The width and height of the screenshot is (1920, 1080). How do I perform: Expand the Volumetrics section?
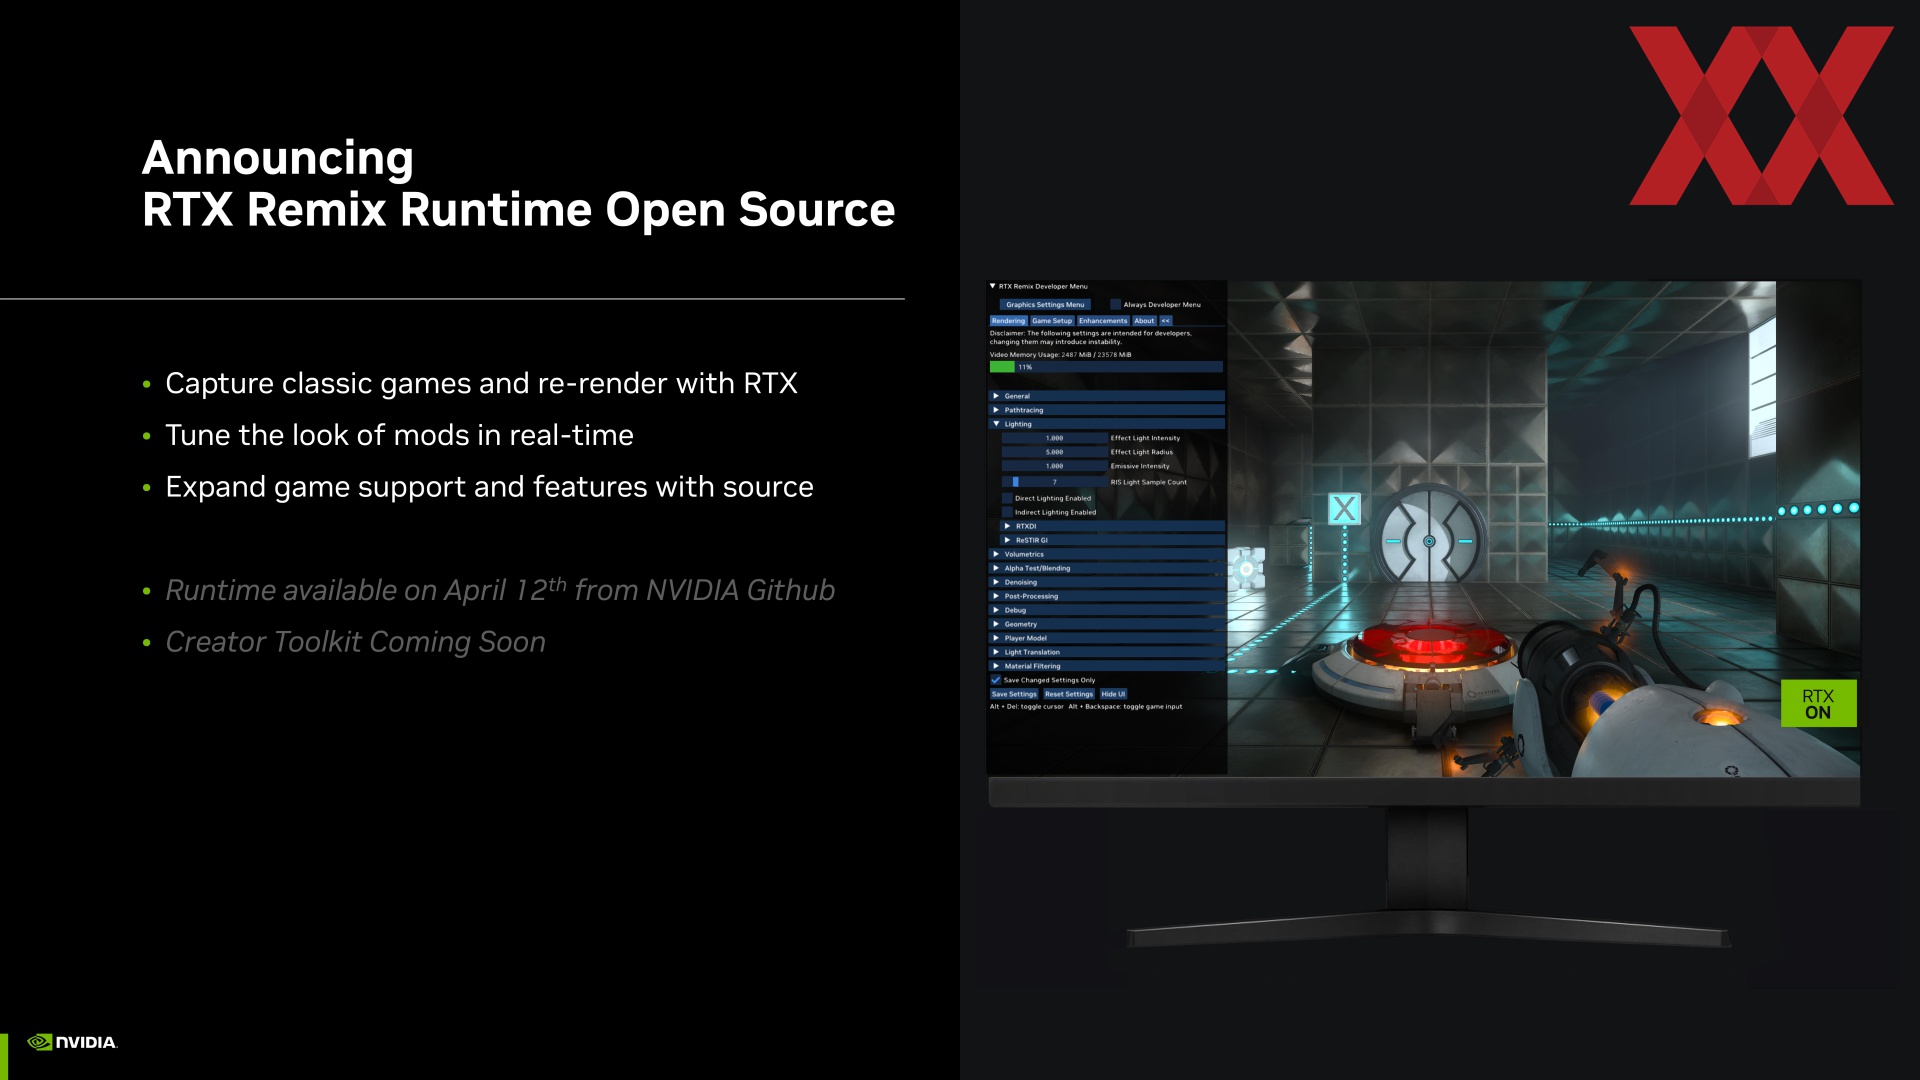1107,554
